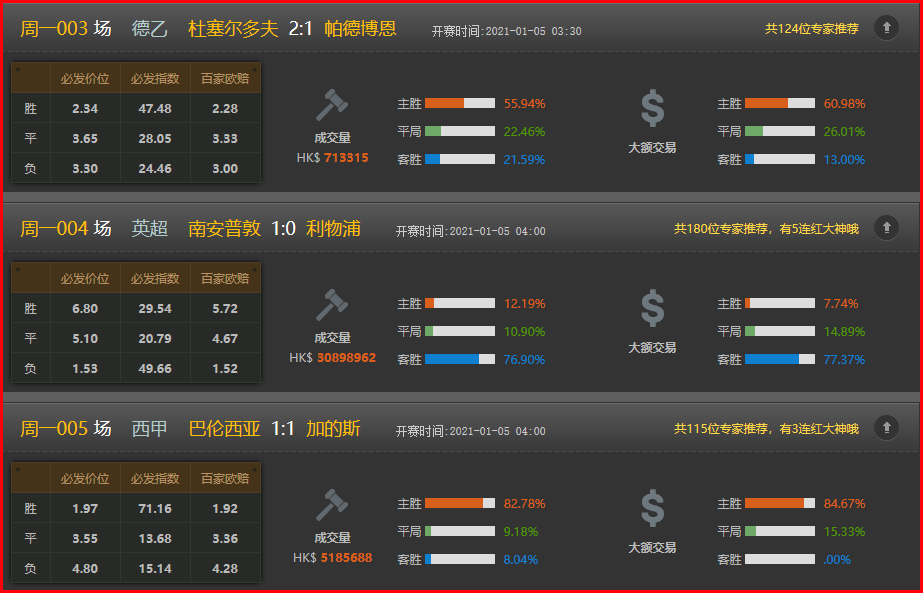Image resolution: width=923 pixels, height=593 pixels.
Task: Click team name 杜塞尔多夫
Action: coord(233,28)
